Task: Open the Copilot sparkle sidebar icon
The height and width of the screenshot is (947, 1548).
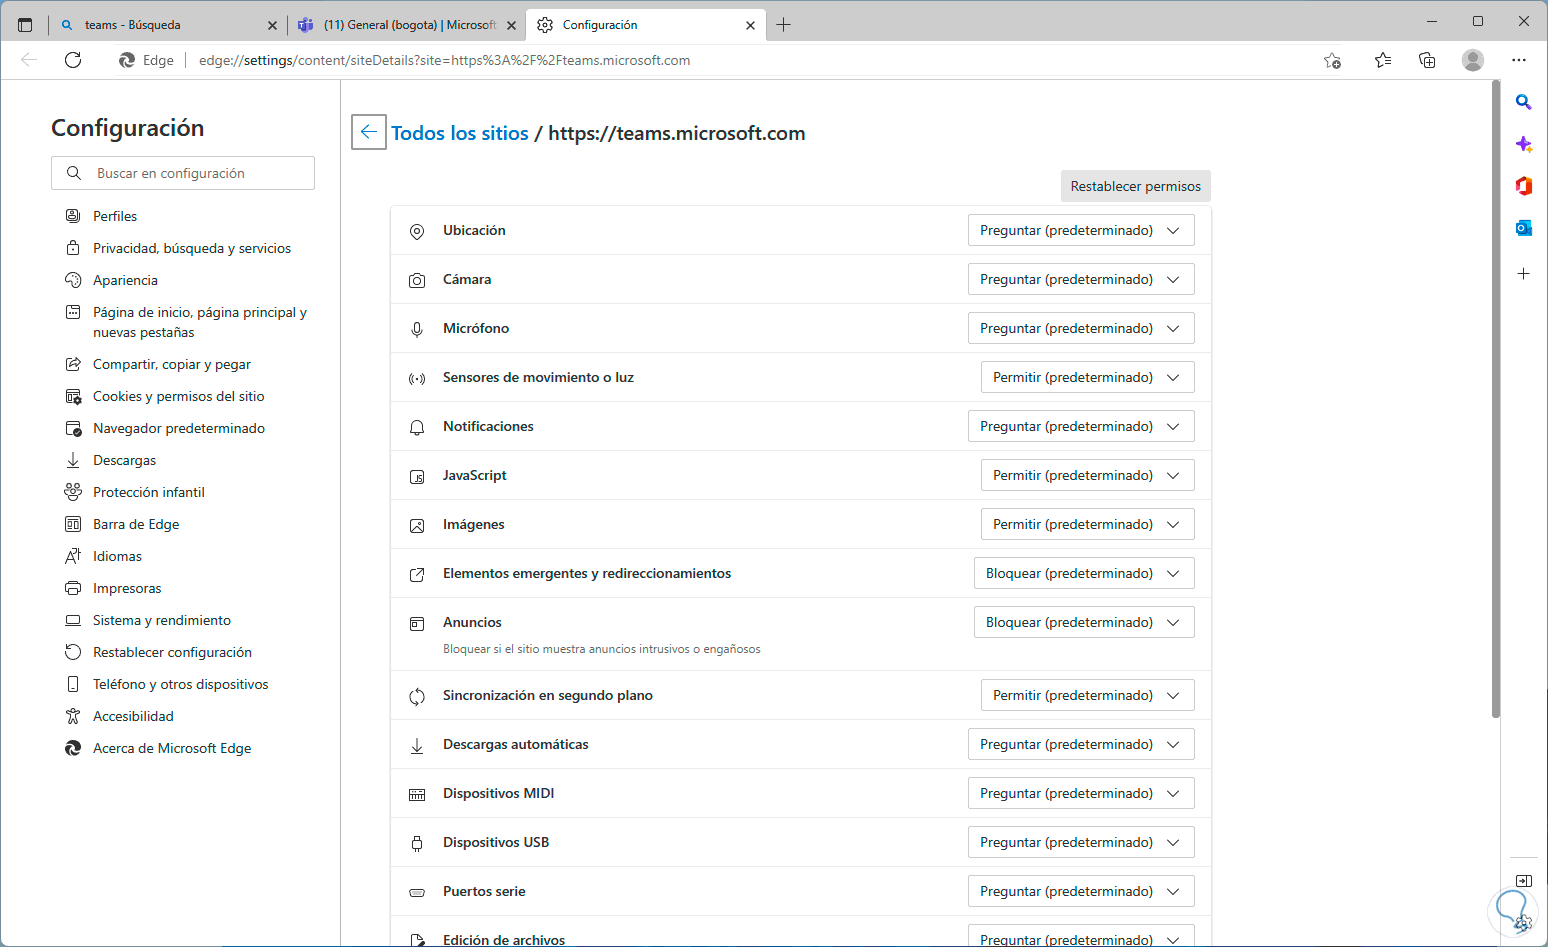Action: [x=1523, y=144]
